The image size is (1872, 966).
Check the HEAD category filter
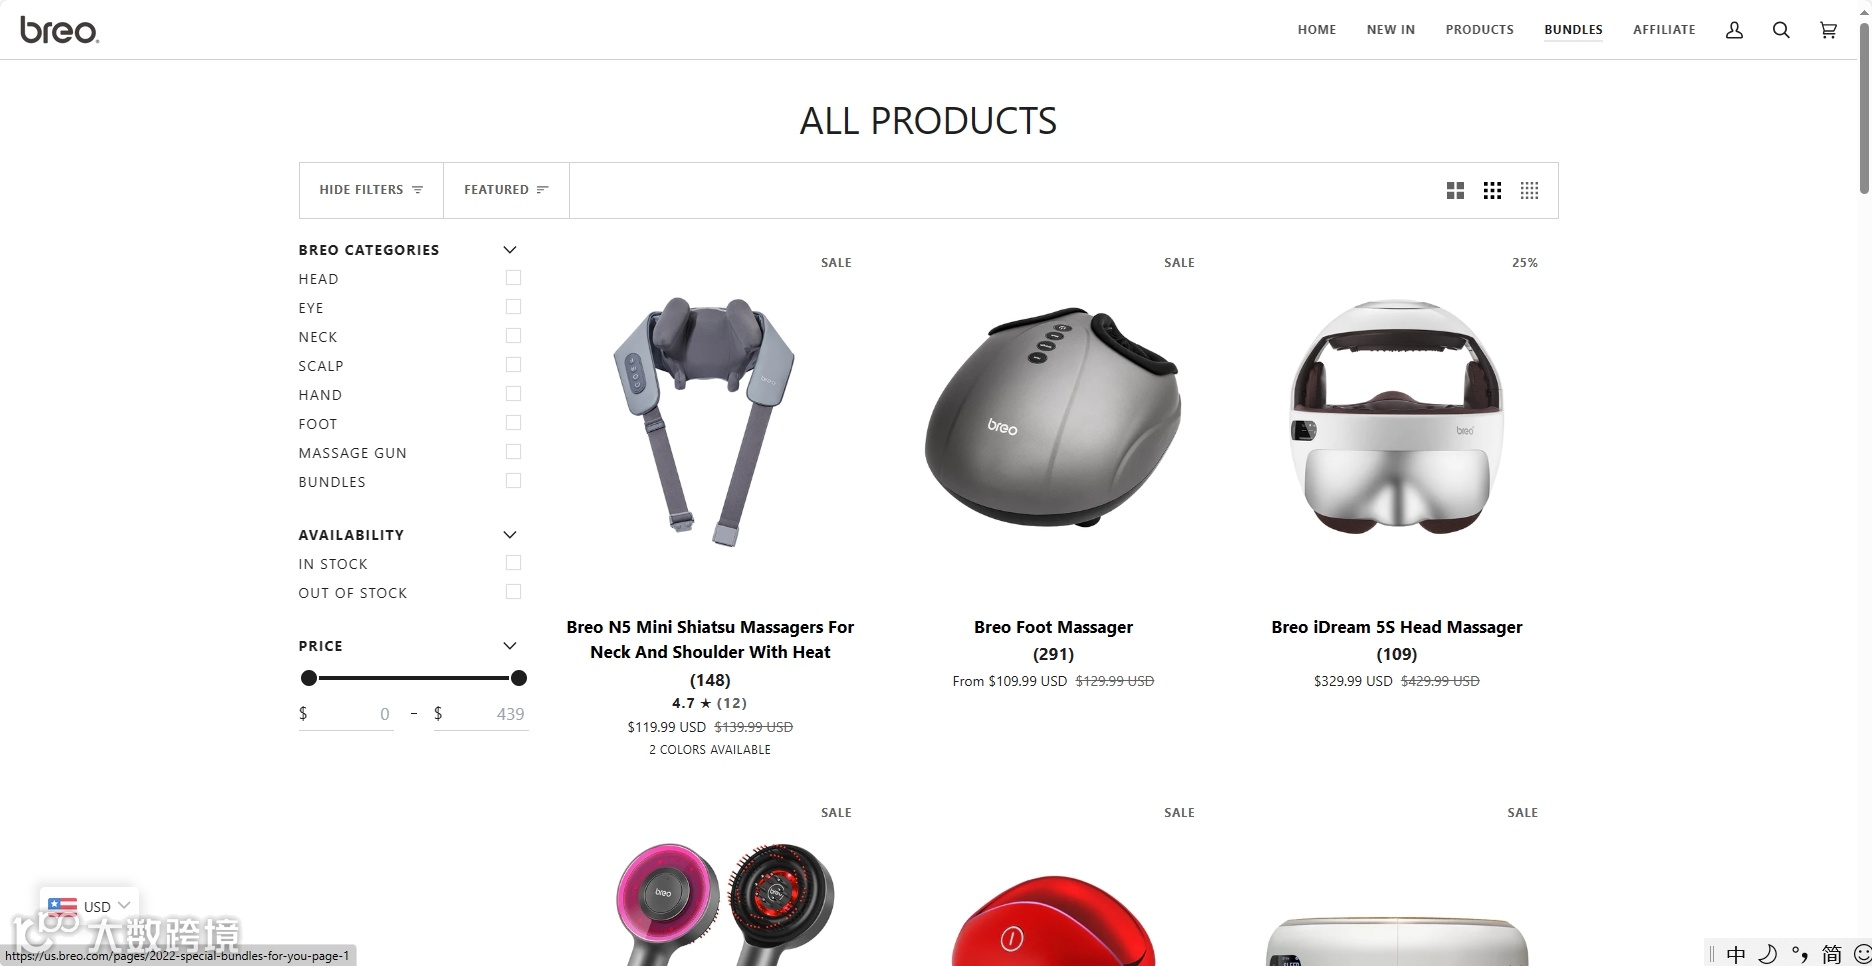coord(513,278)
